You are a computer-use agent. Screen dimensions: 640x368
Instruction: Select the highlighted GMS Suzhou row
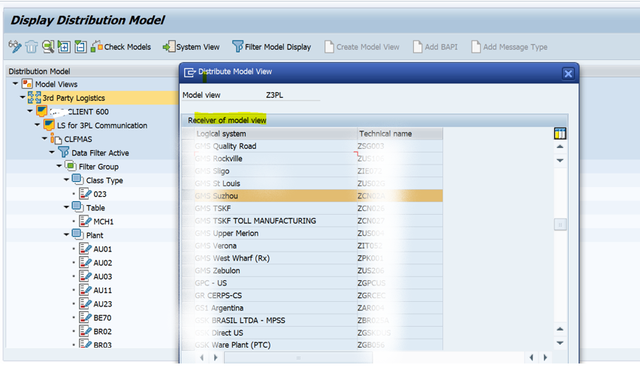pos(312,196)
